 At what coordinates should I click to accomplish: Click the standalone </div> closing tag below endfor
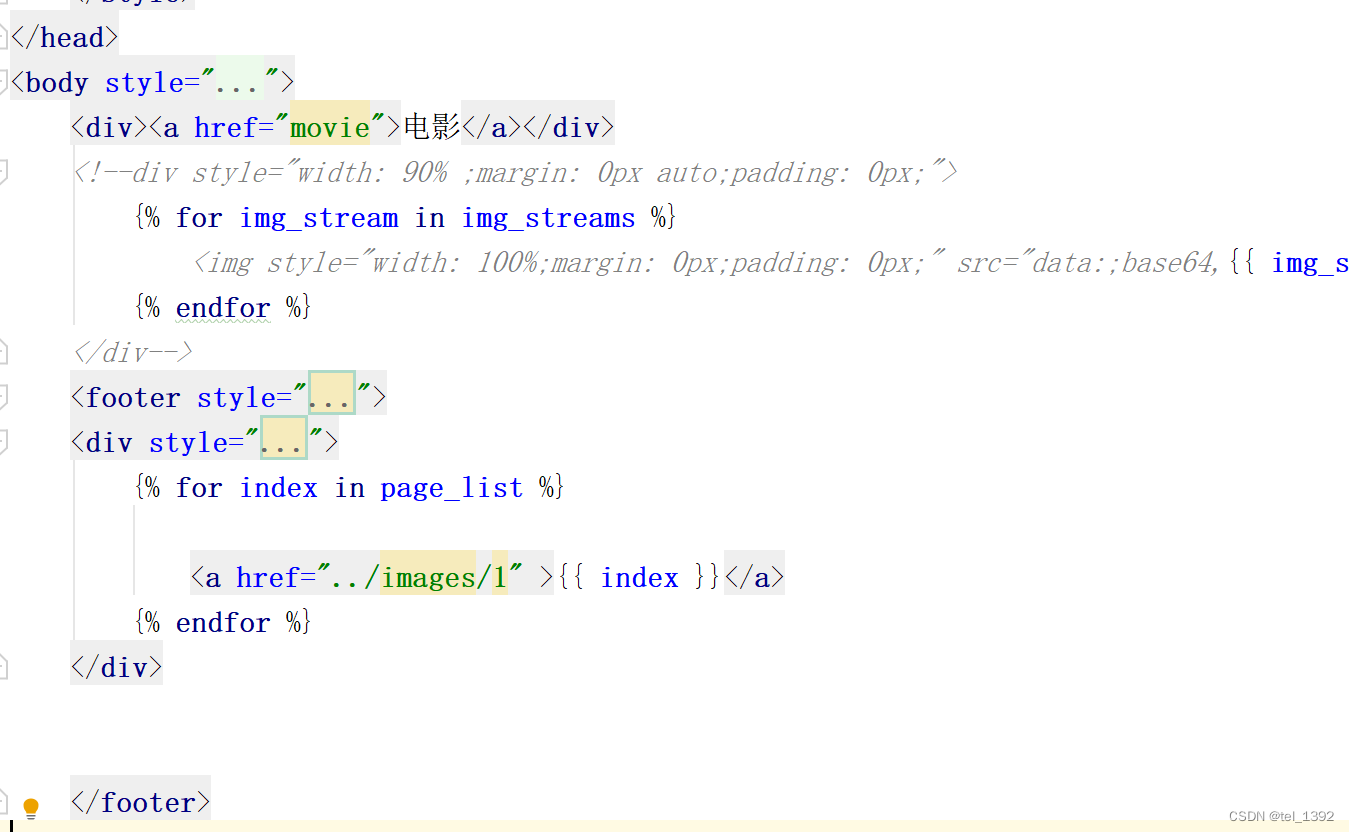(116, 667)
